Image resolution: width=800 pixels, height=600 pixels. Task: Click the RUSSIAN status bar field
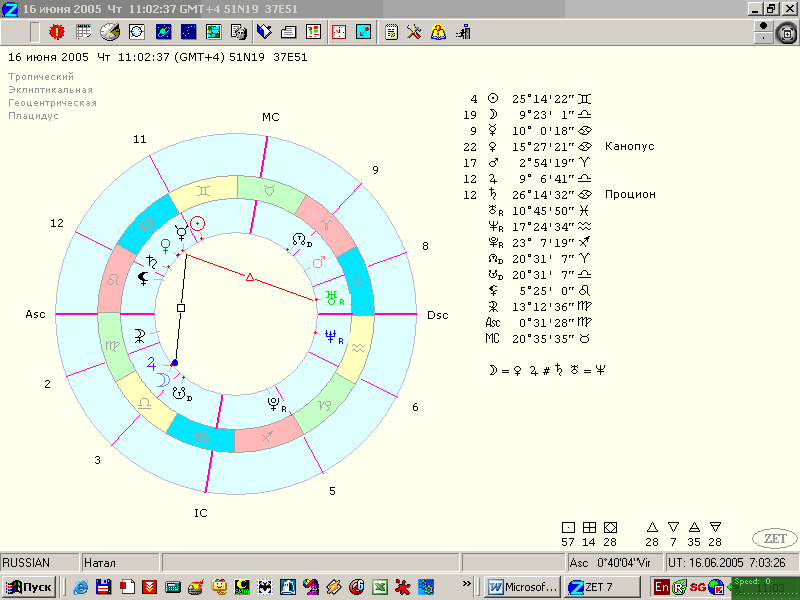point(40,563)
